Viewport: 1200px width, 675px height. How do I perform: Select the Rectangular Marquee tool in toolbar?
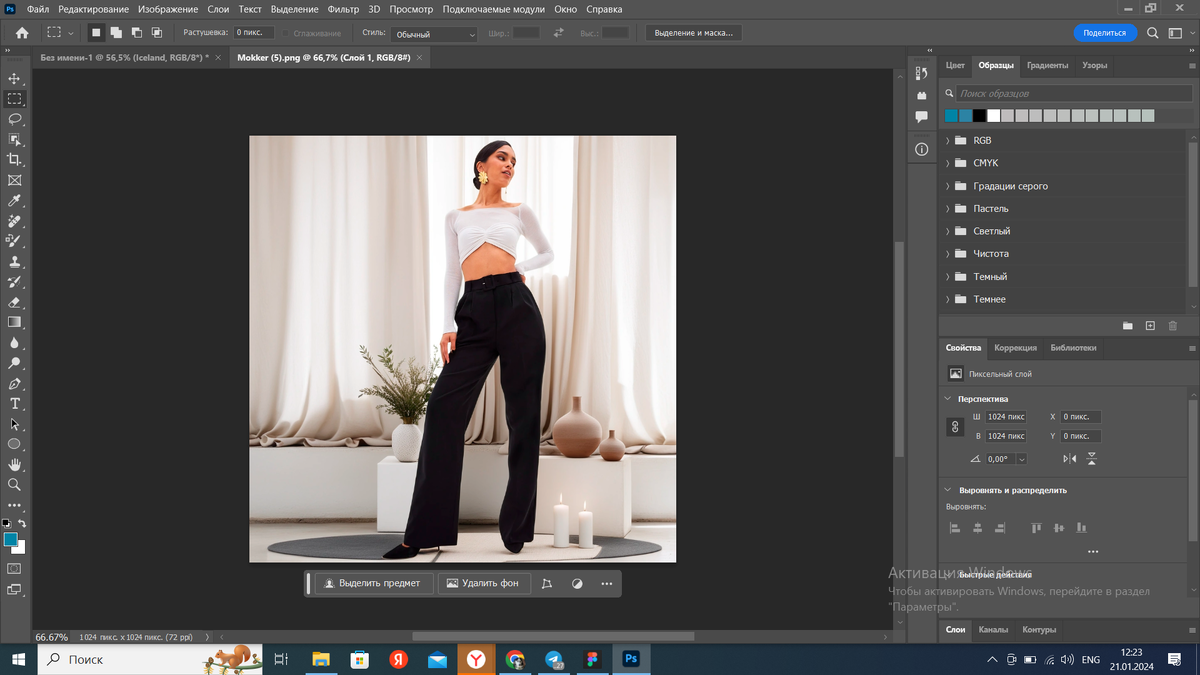(x=14, y=99)
